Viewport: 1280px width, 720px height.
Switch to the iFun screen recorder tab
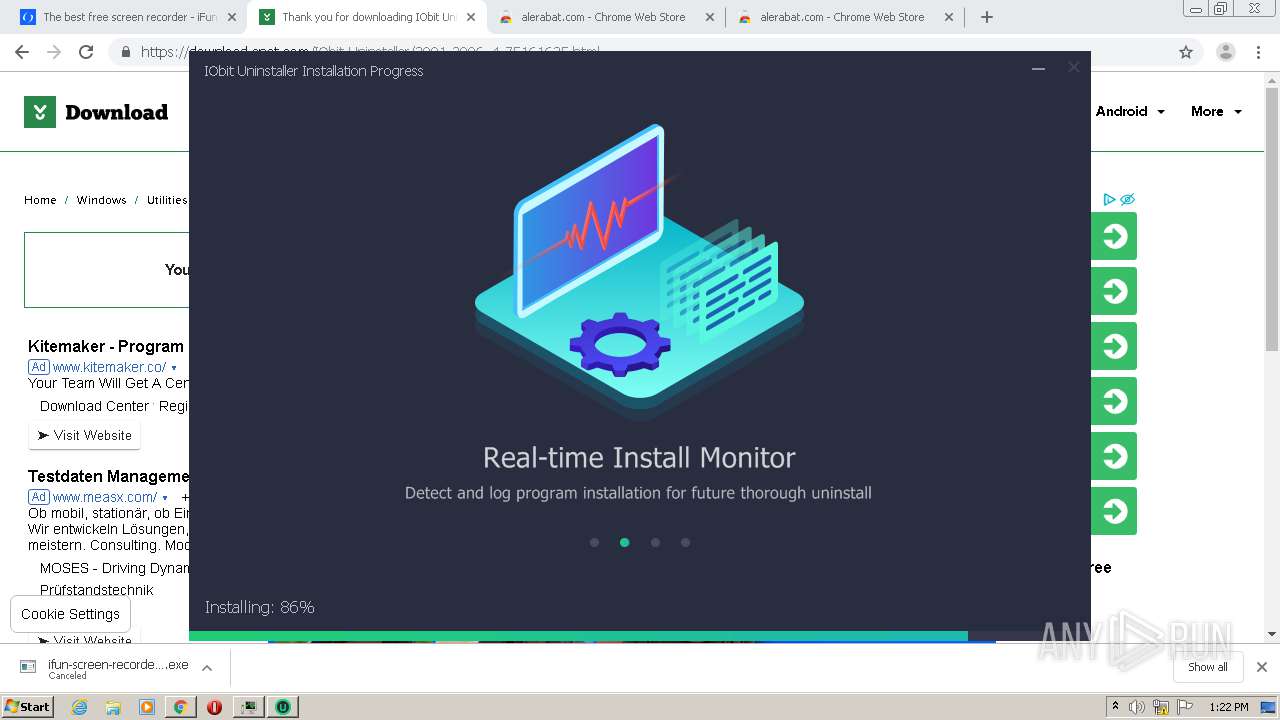coord(129,17)
